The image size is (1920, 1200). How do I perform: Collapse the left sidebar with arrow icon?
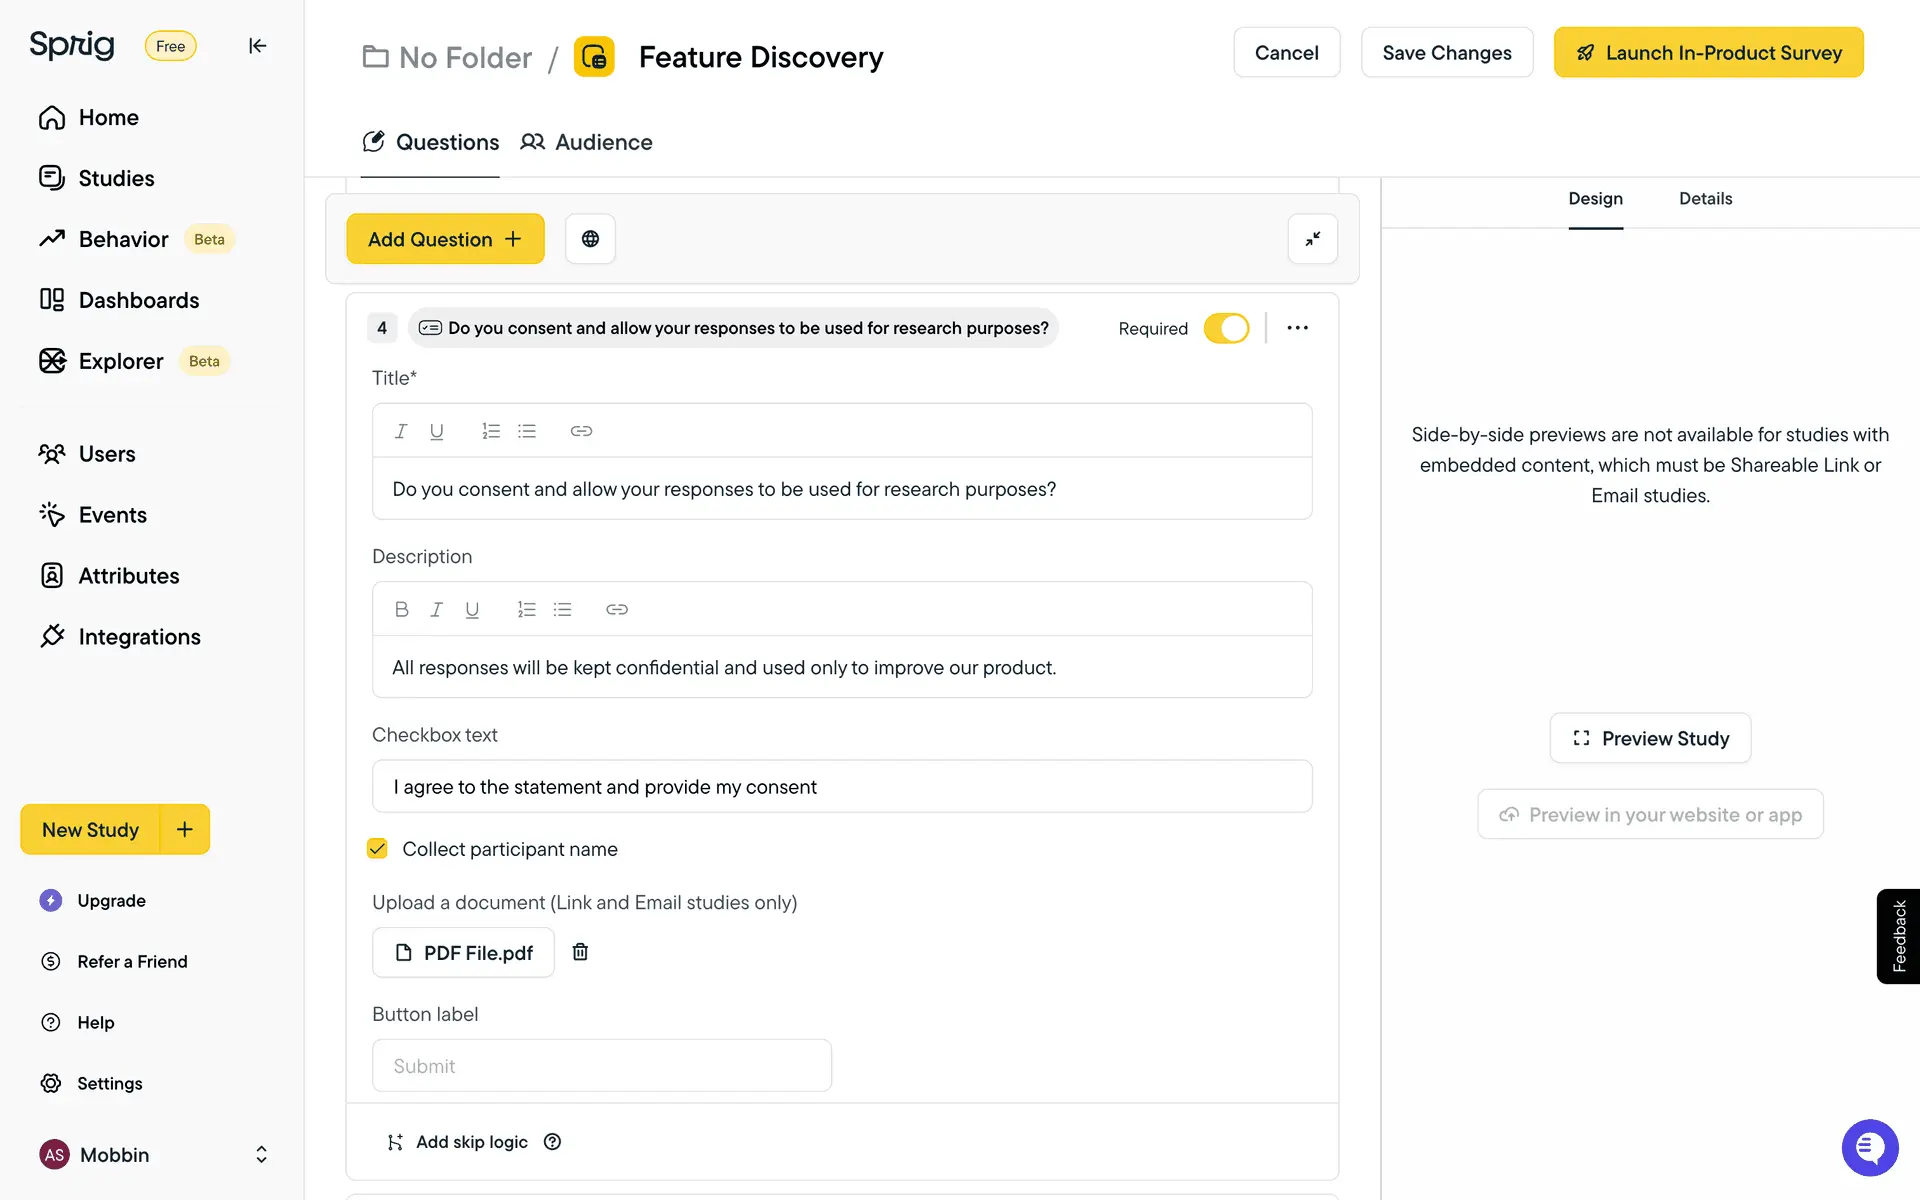[257, 46]
